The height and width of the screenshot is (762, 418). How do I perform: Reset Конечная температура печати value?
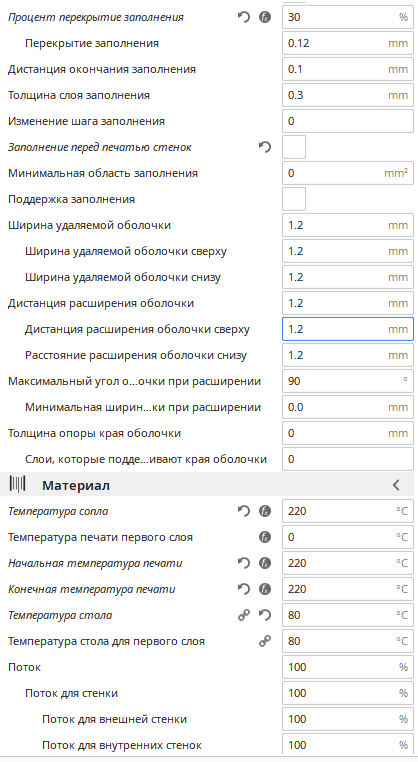[x=244, y=589]
